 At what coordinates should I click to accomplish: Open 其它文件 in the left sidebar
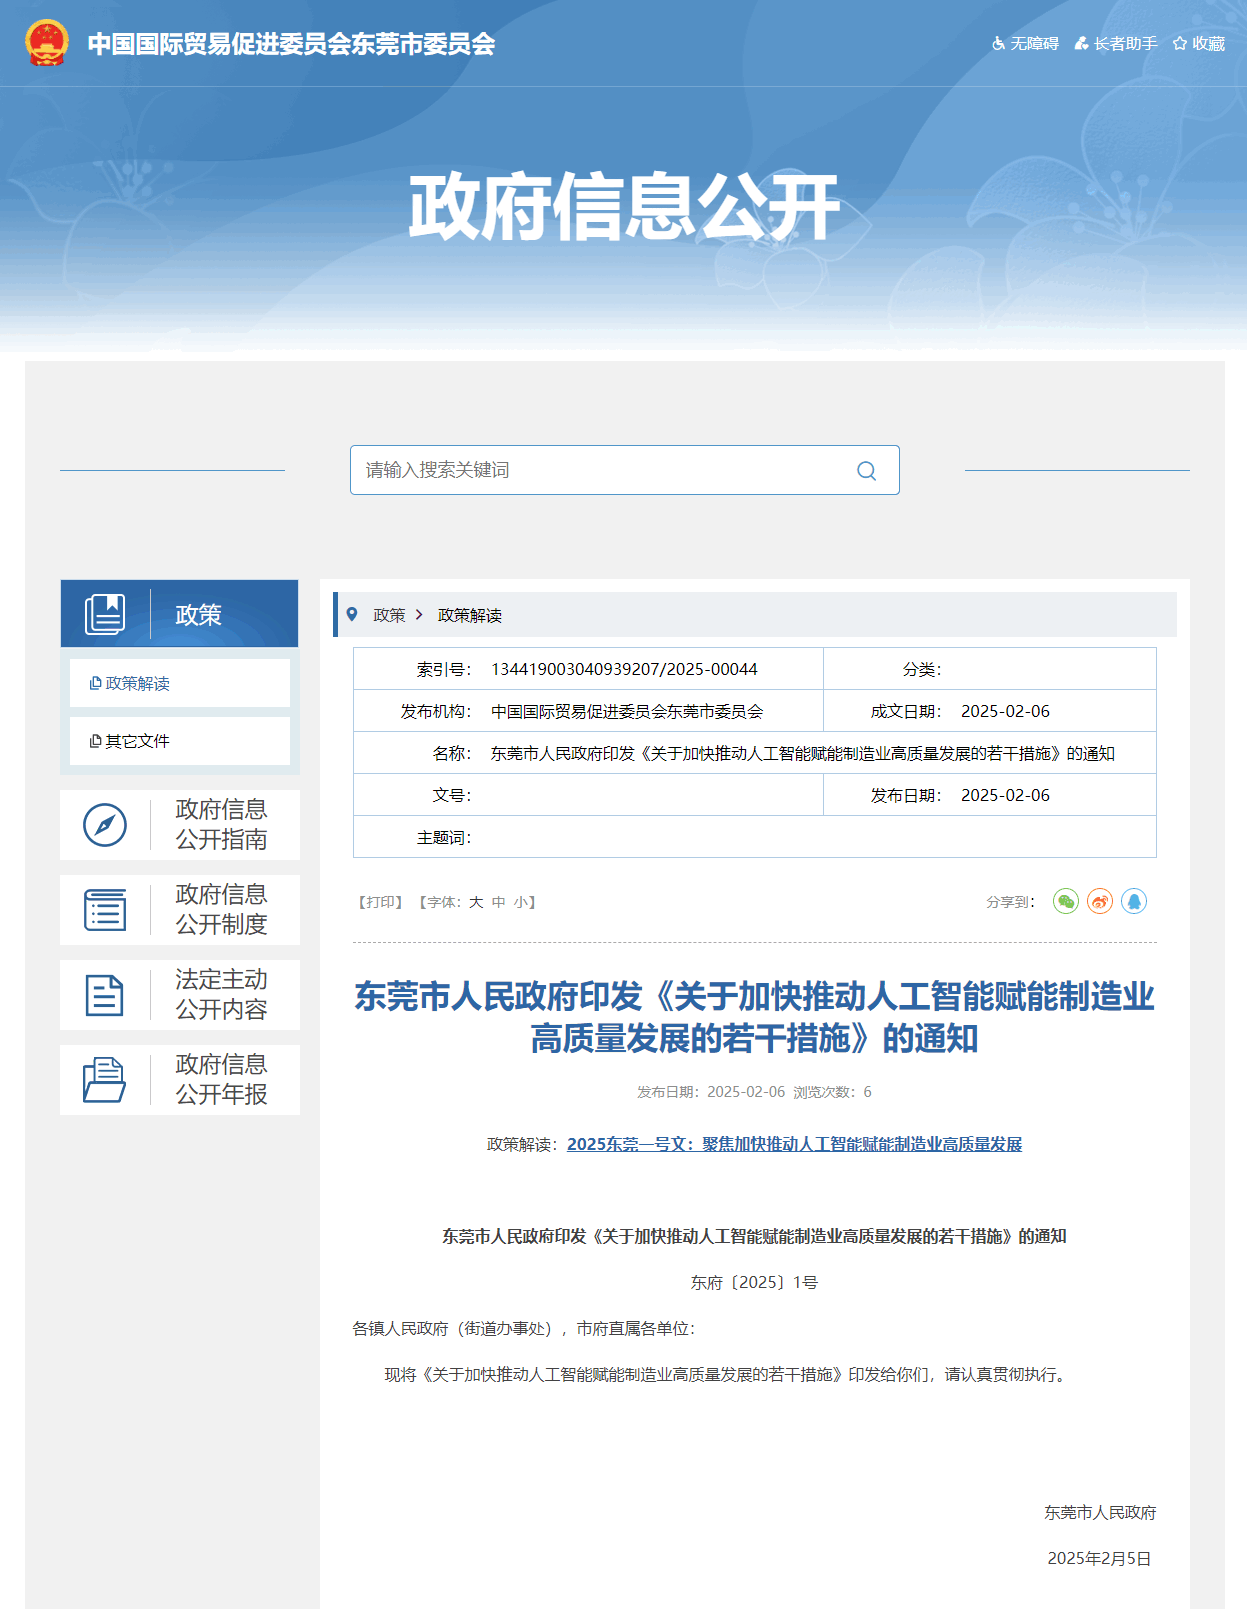137,741
